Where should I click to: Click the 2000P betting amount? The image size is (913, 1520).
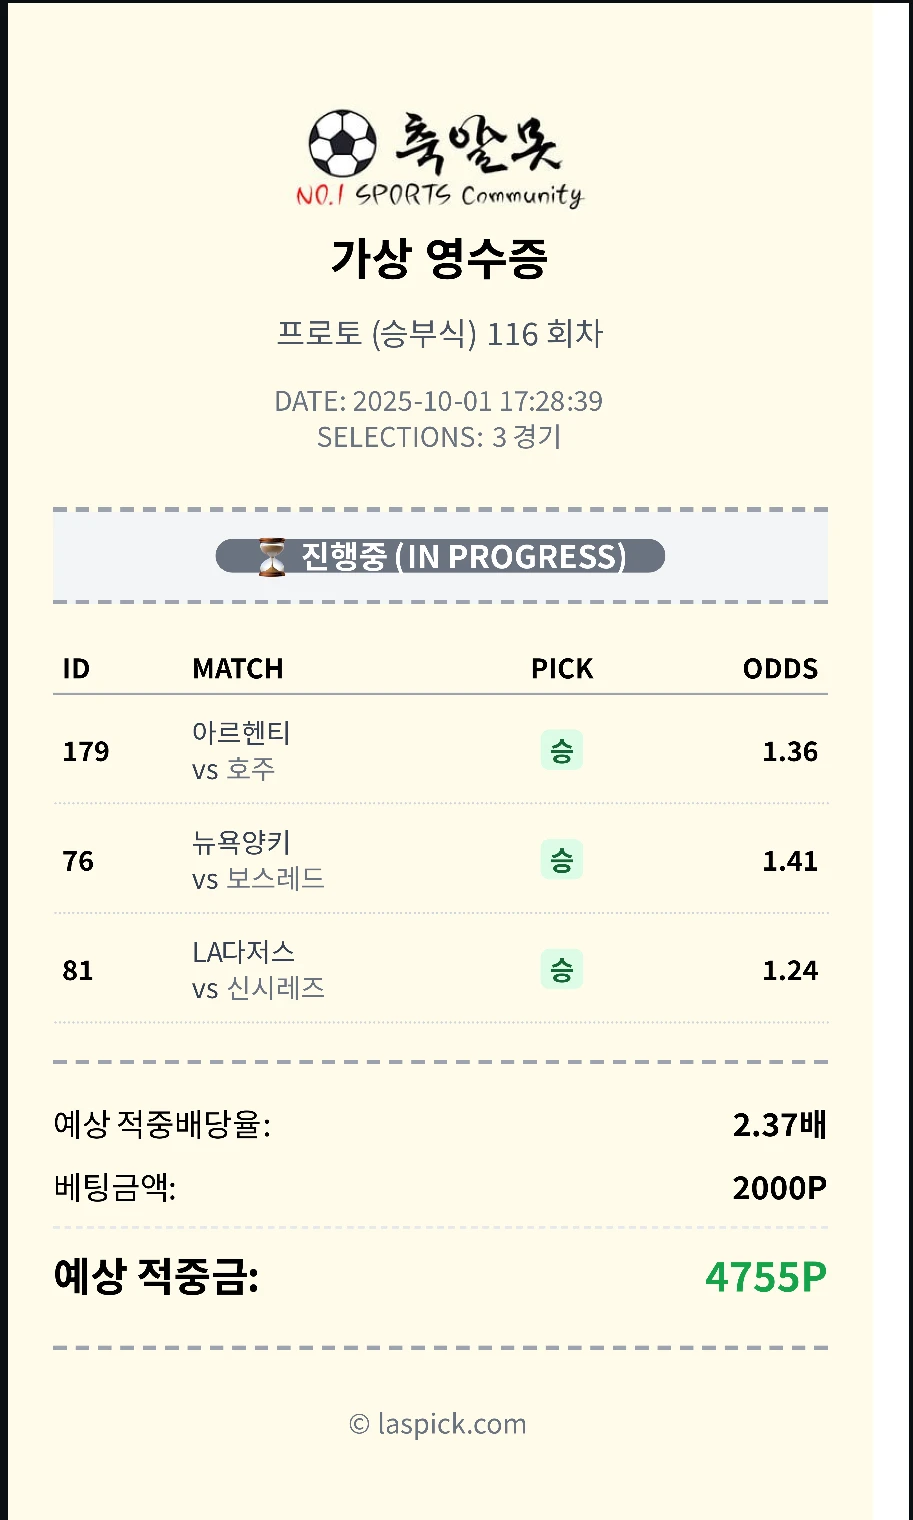click(779, 1188)
